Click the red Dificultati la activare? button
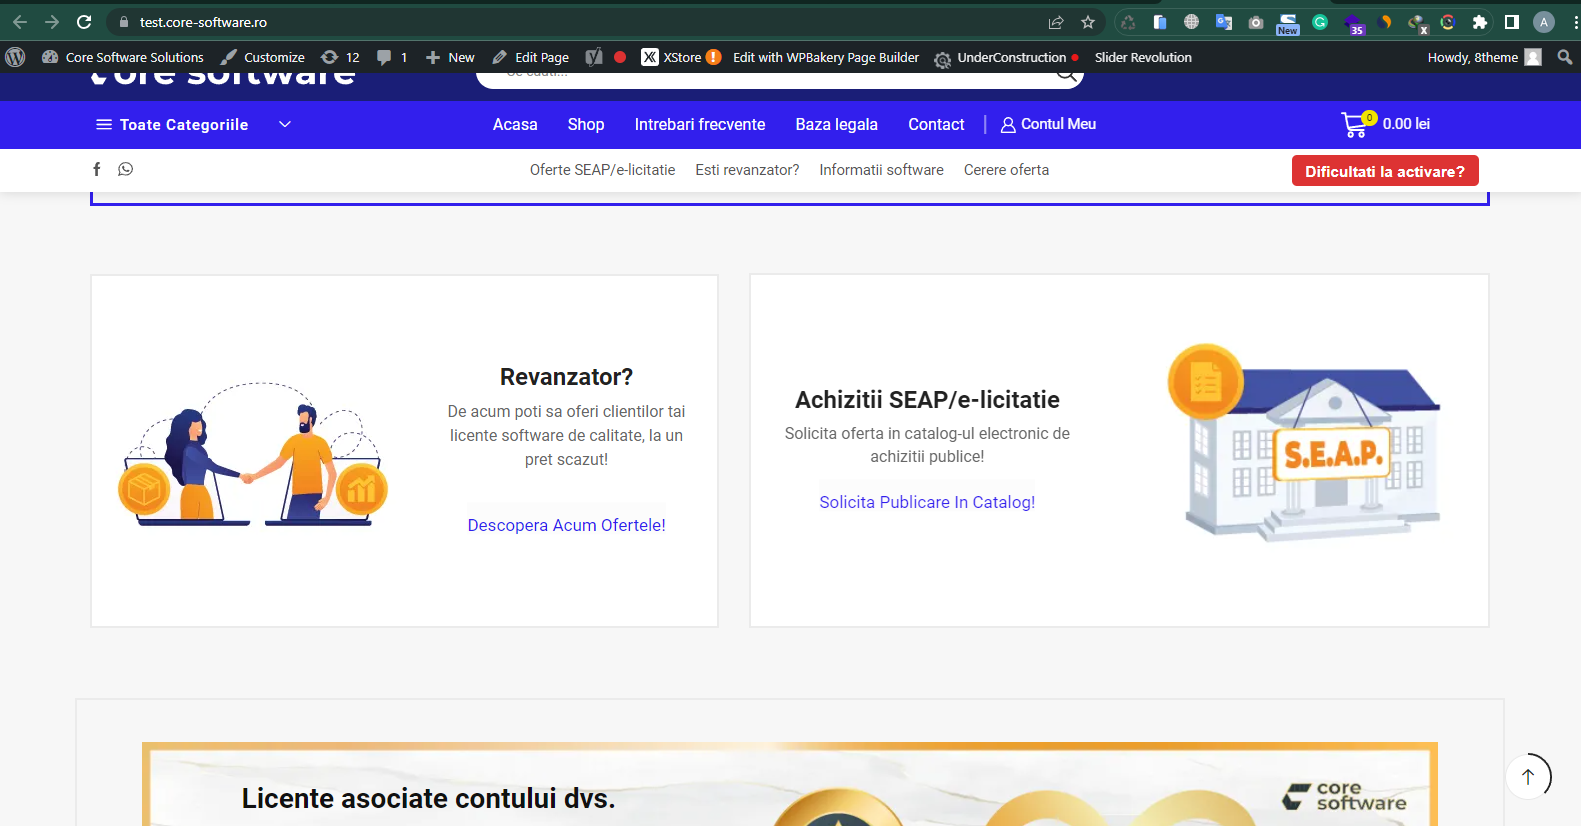 1385,171
